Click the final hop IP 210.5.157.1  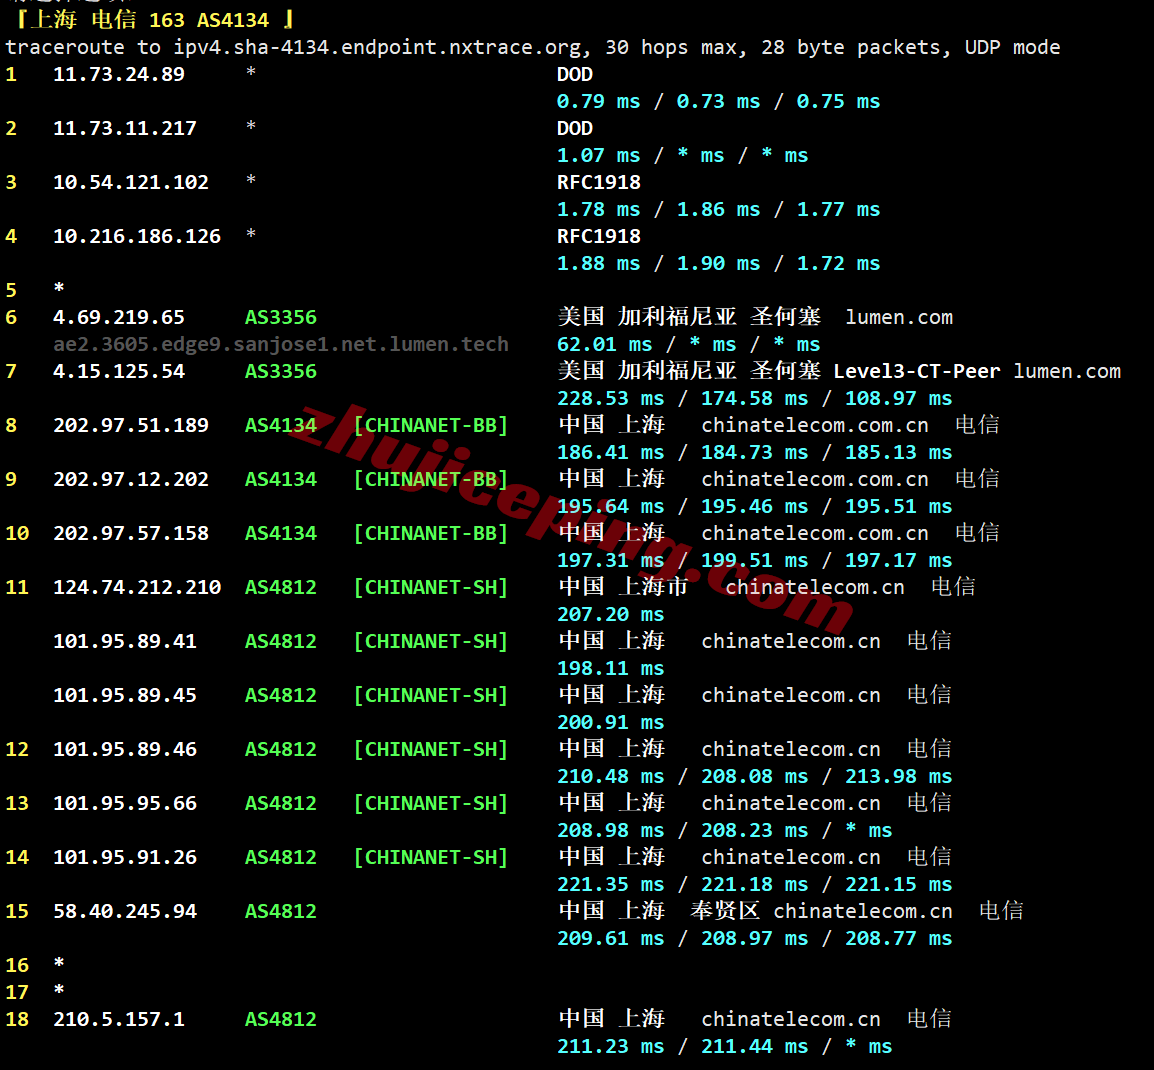pos(118,1019)
